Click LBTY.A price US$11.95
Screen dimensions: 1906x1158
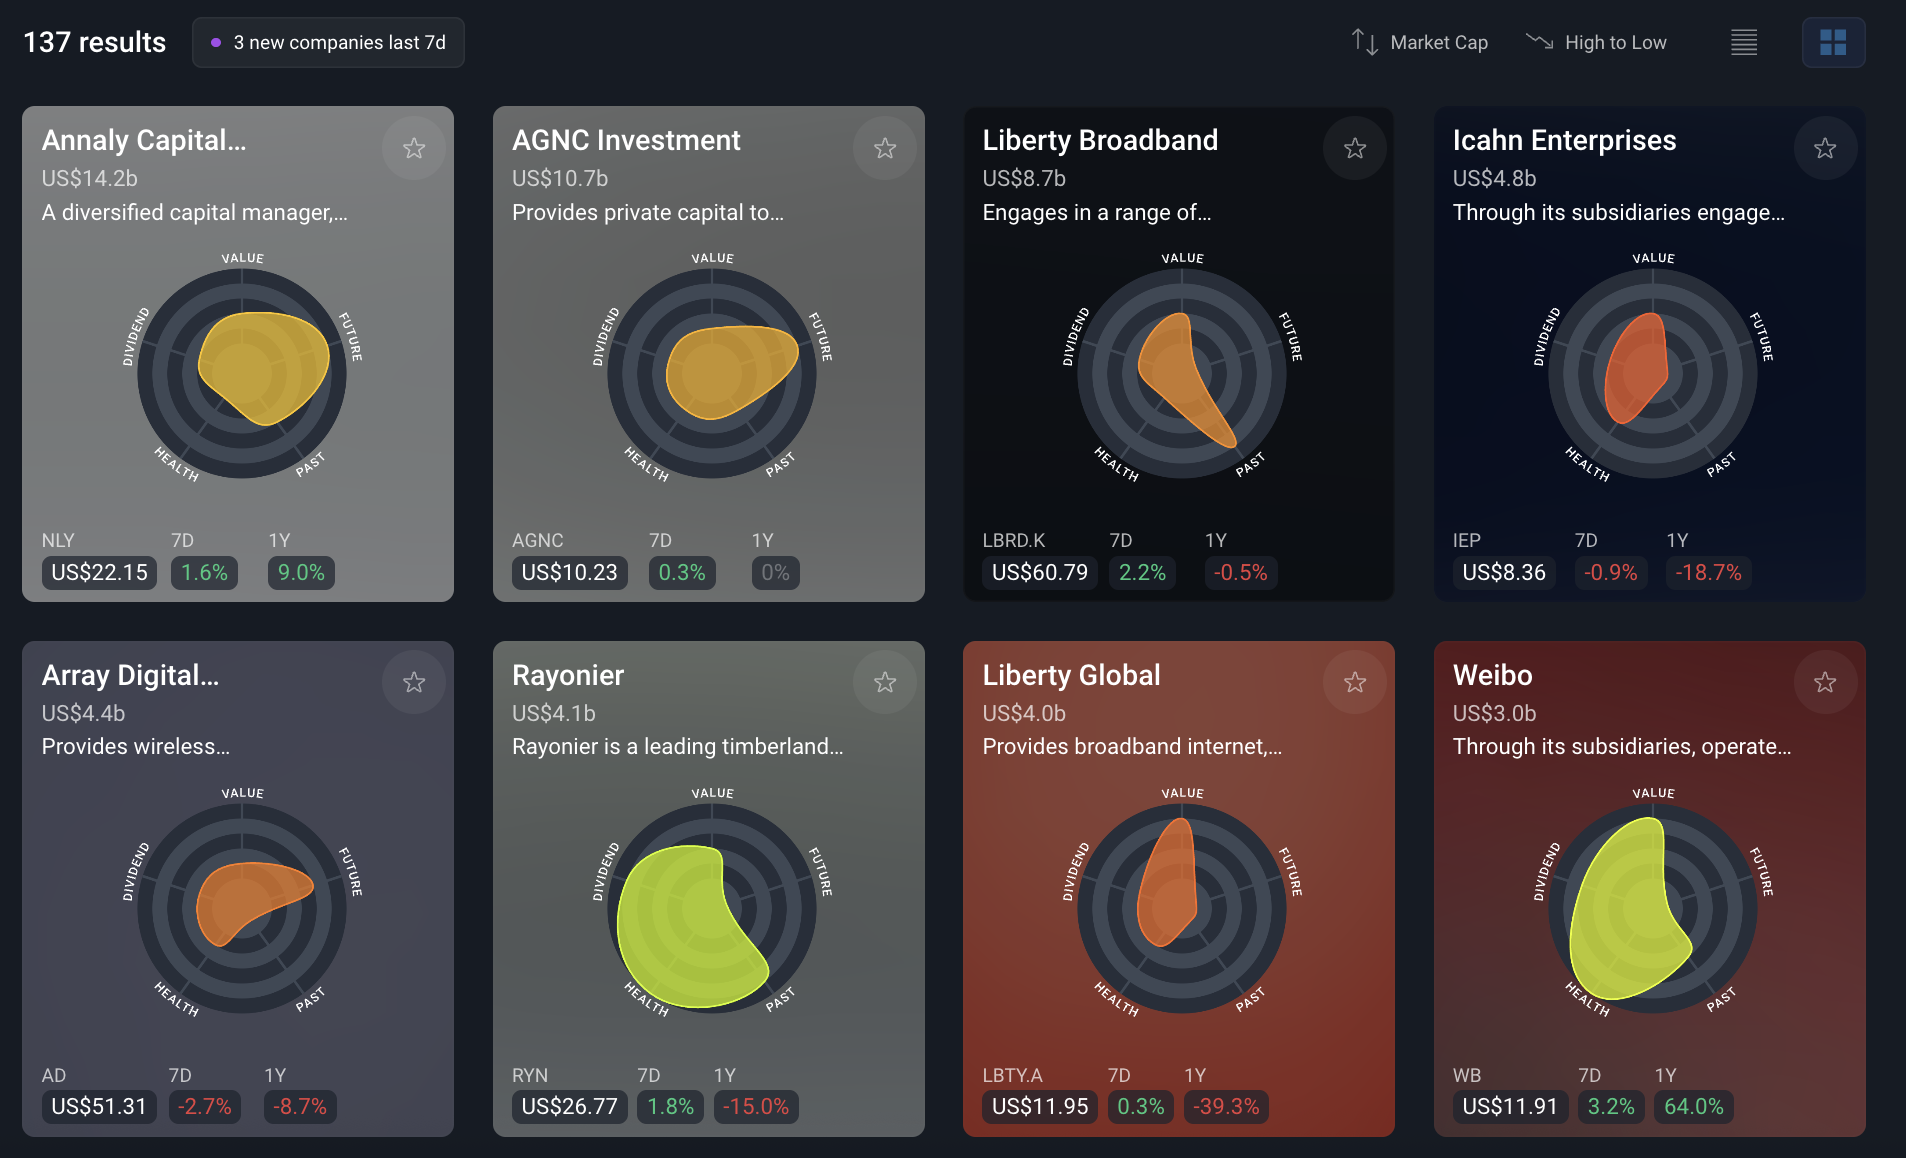pos(1040,1106)
